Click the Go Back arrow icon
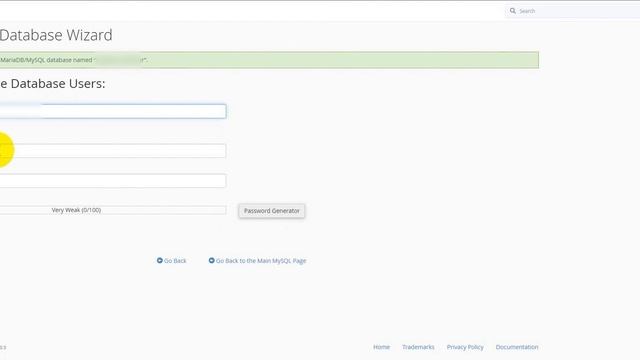 pos(160,260)
